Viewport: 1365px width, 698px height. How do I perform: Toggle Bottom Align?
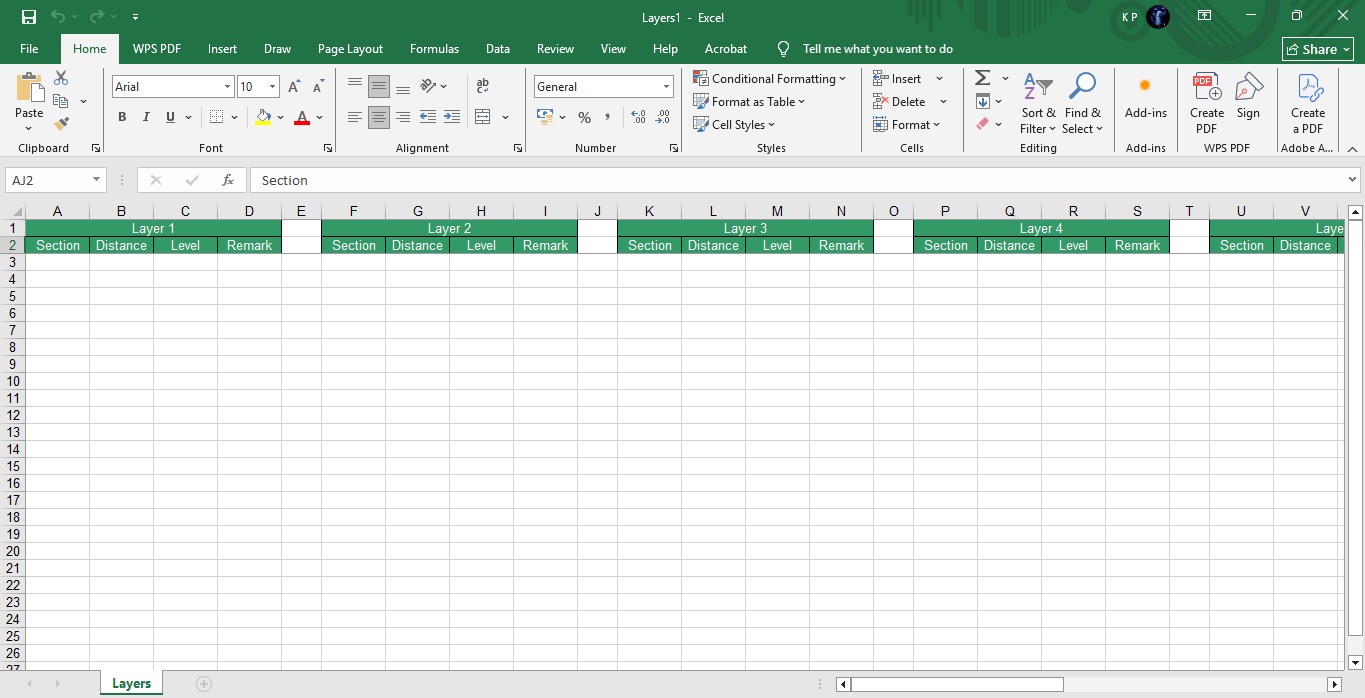tap(403, 86)
